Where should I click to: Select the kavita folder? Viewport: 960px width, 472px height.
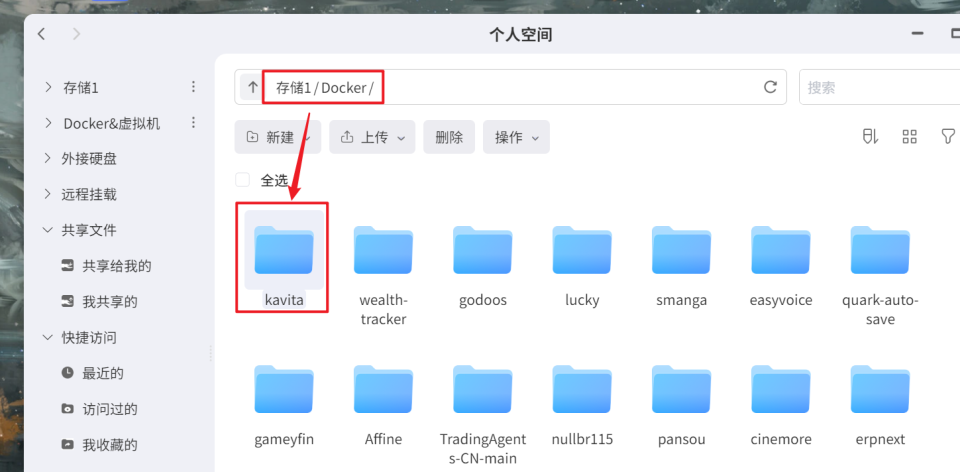[x=283, y=256]
